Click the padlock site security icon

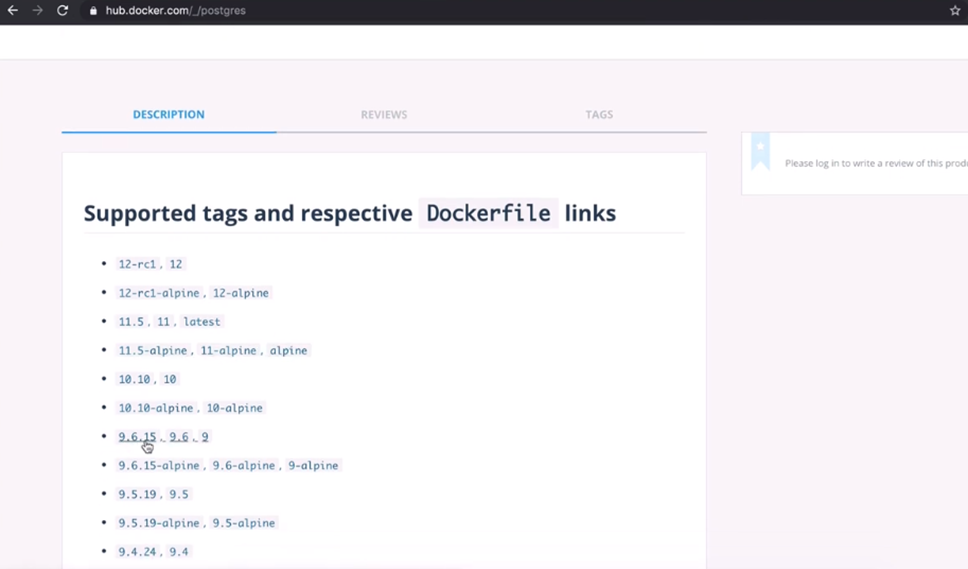[93, 10]
